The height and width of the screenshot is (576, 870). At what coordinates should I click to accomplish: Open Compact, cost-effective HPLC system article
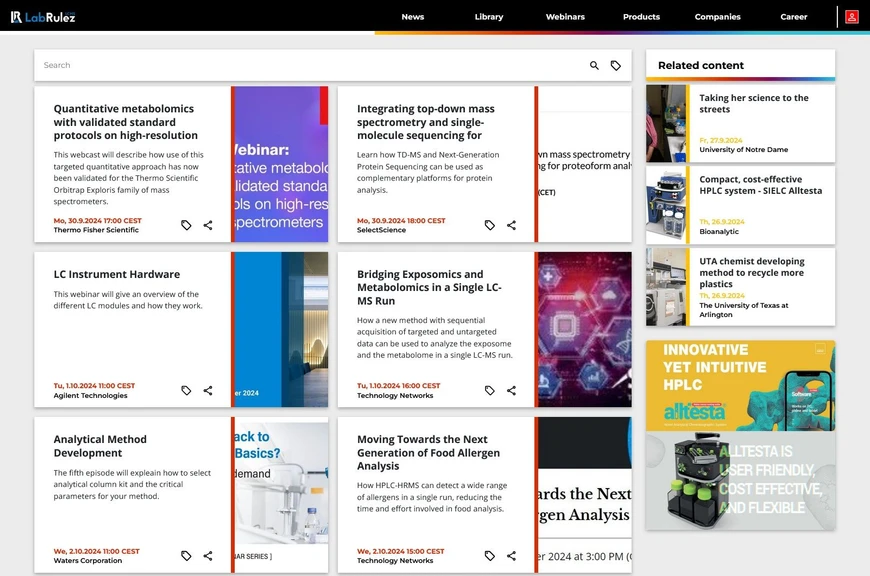760,185
